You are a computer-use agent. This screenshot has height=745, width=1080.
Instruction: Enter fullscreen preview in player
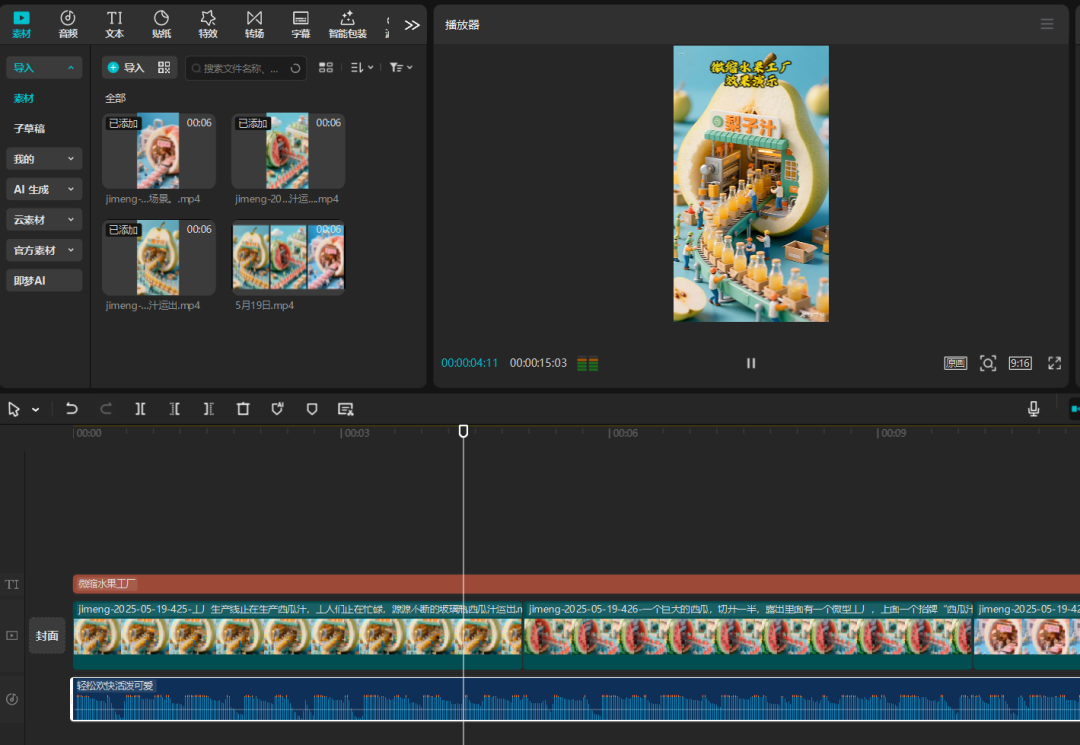pos(1054,363)
